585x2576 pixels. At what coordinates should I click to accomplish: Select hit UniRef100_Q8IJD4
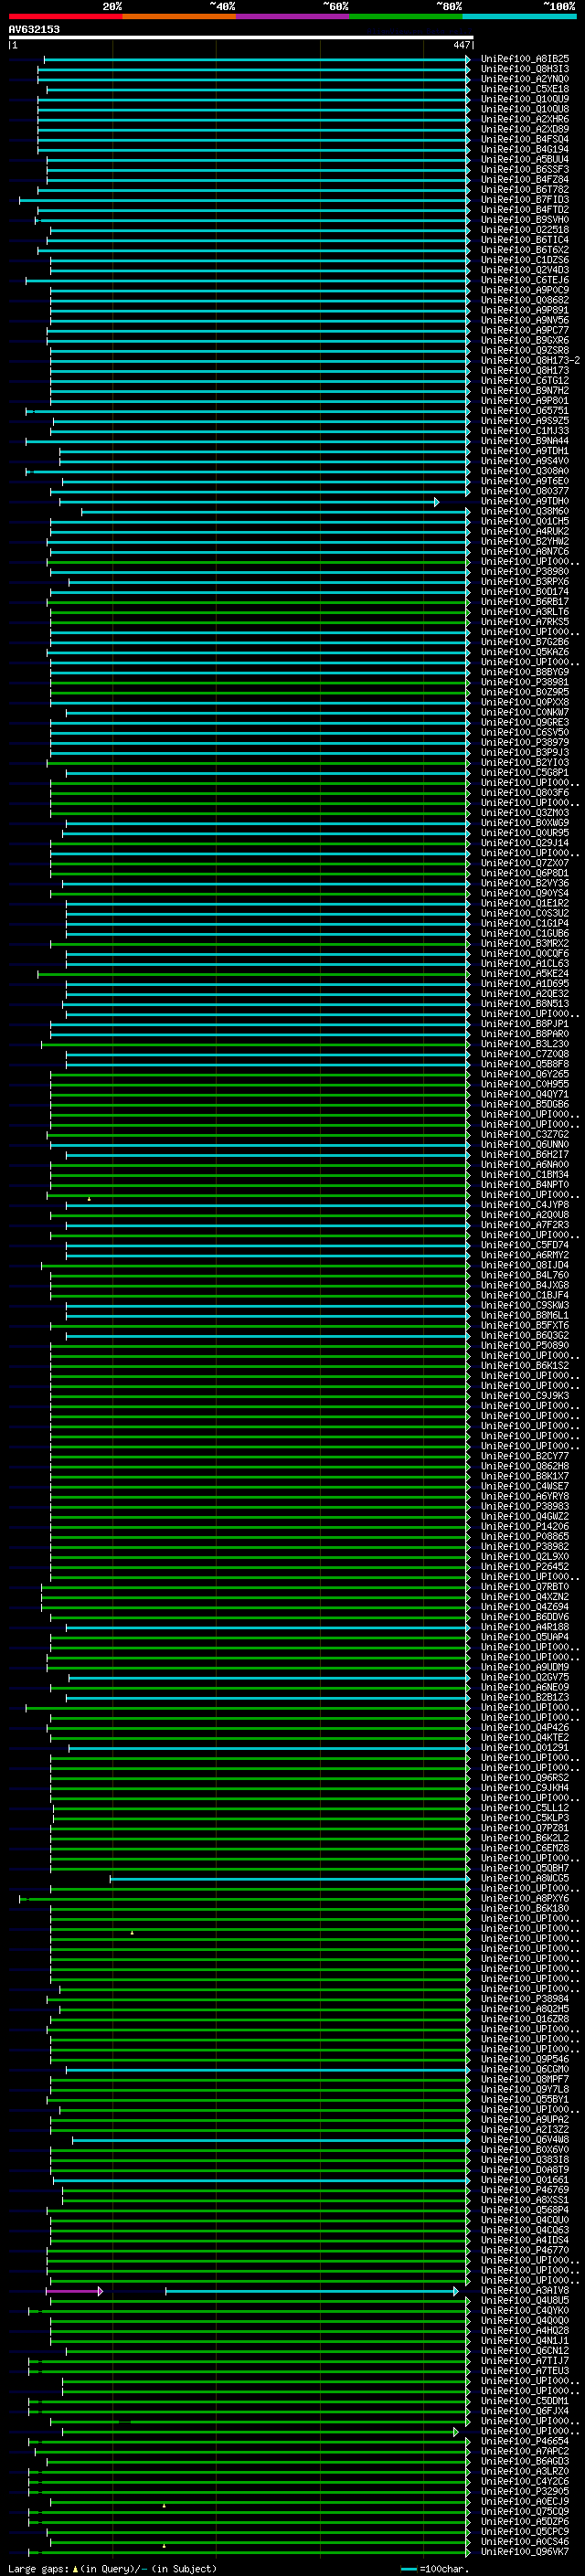[525, 1265]
